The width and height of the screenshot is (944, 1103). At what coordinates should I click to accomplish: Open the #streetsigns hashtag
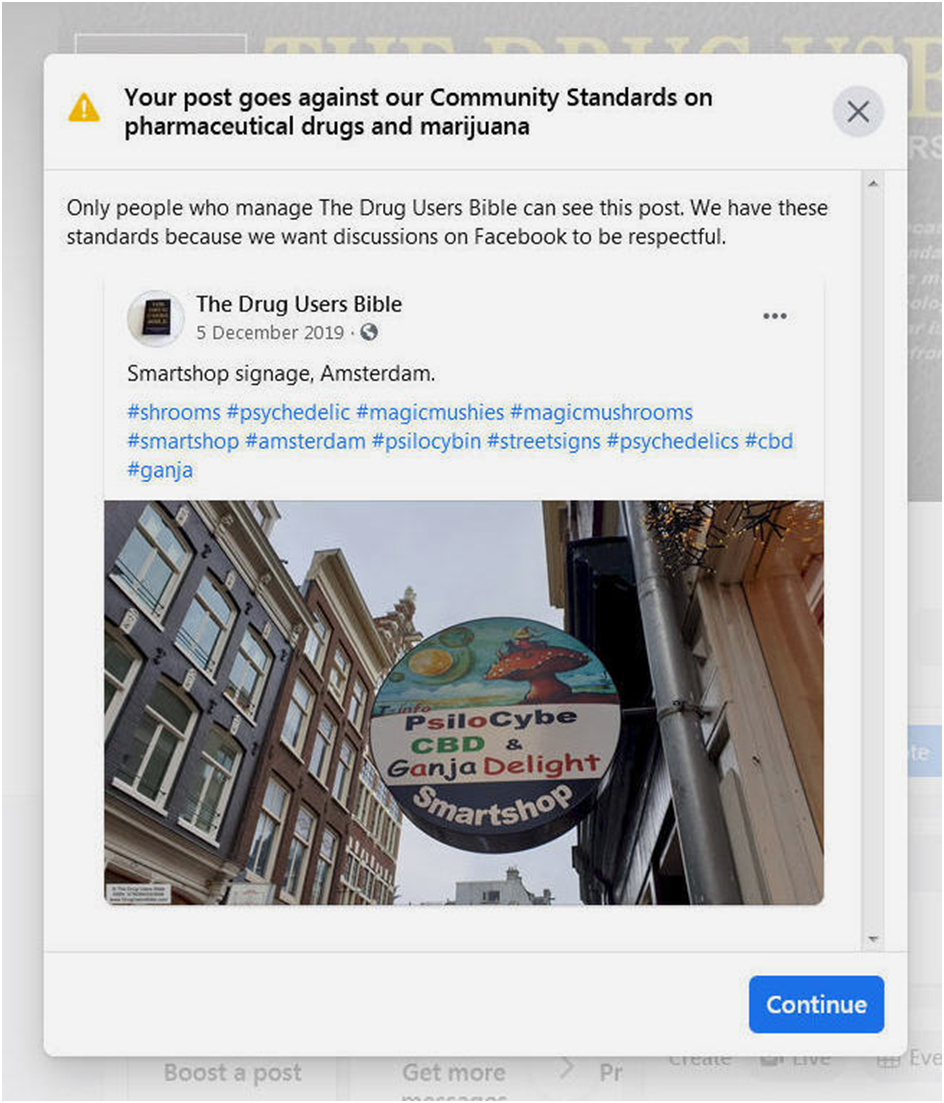pos(544,441)
